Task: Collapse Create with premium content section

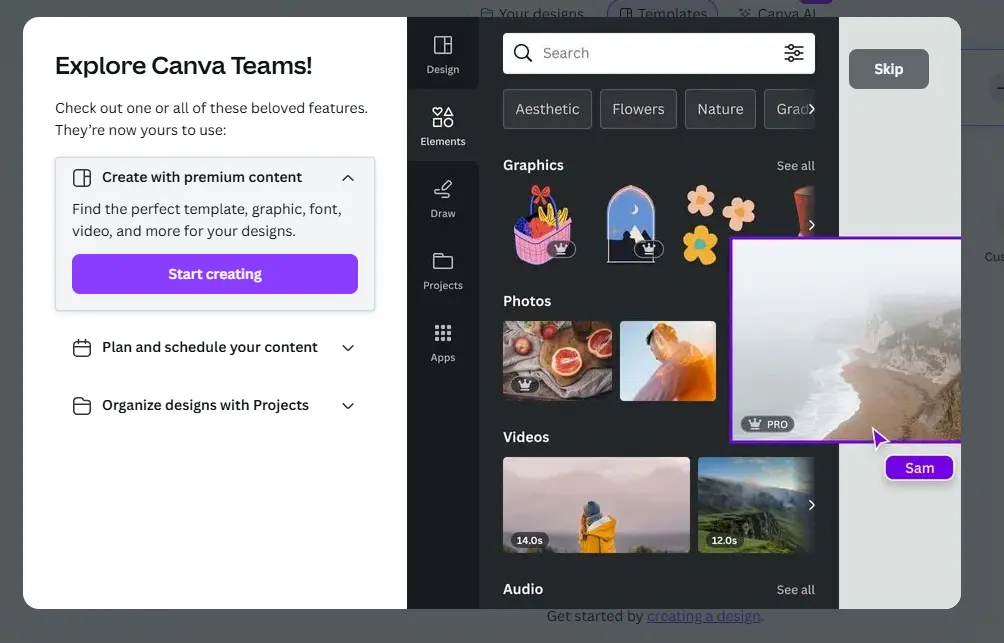Action: (348, 178)
